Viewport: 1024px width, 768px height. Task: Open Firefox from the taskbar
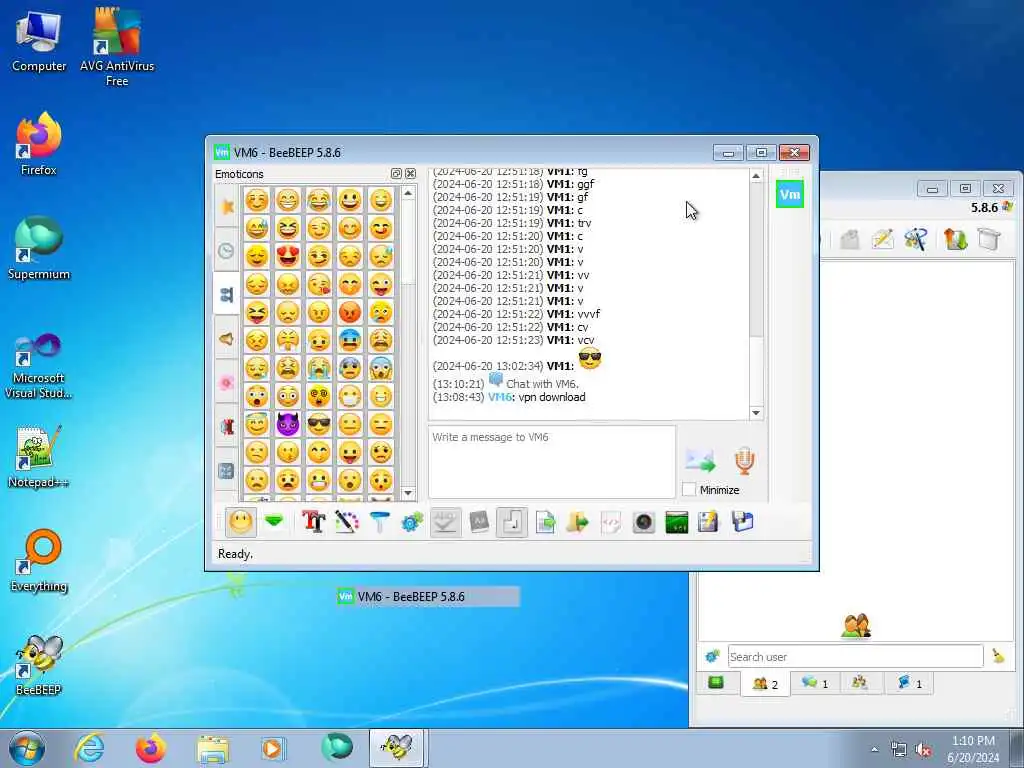(151, 748)
